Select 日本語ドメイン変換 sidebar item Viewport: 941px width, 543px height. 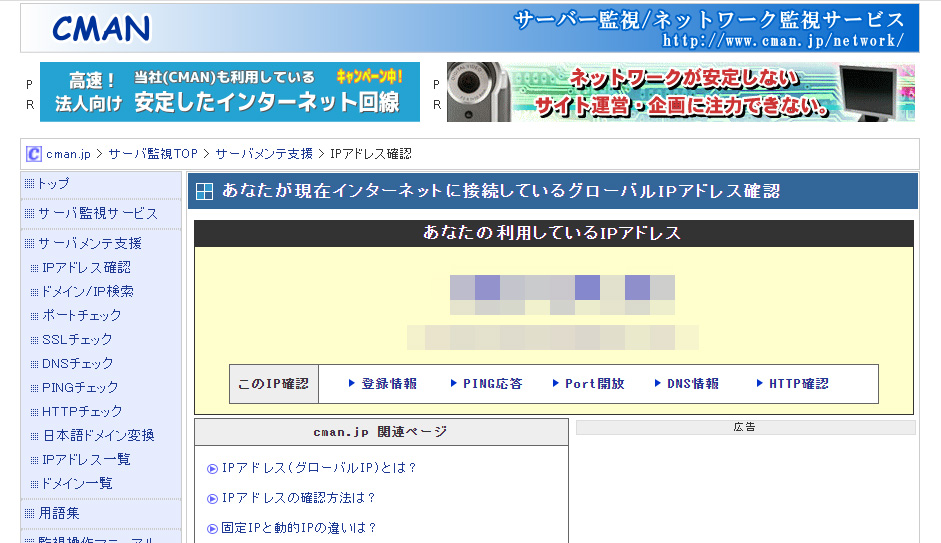[98, 436]
